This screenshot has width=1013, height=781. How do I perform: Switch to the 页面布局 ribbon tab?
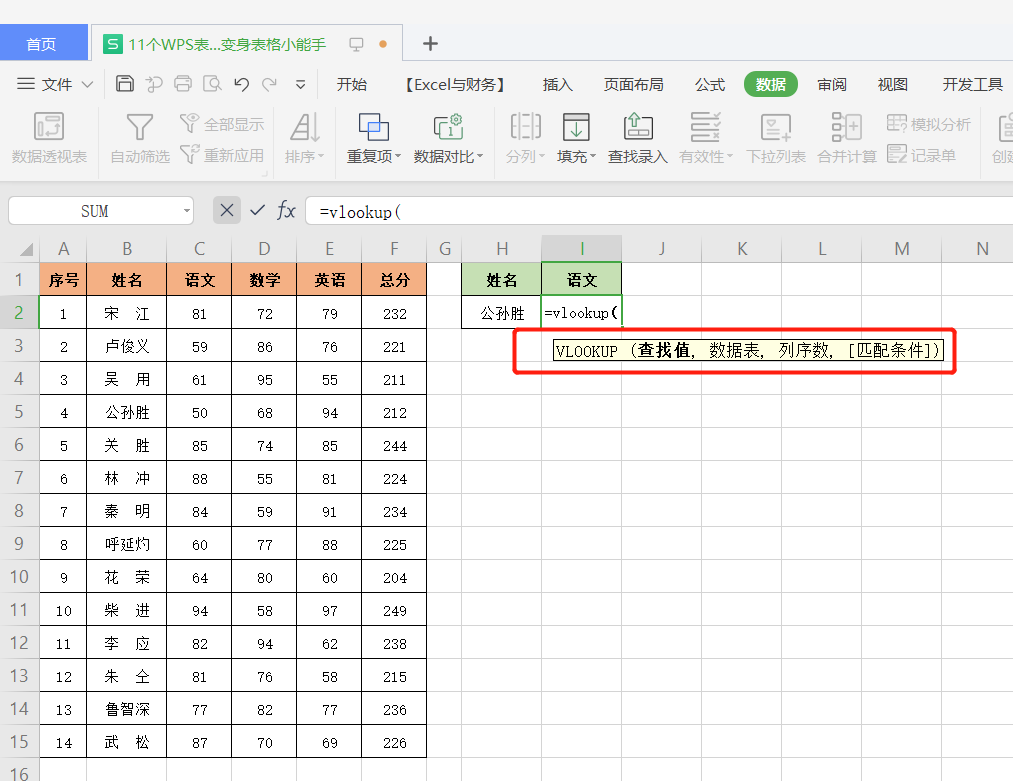pyautogui.click(x=633, y=84)
